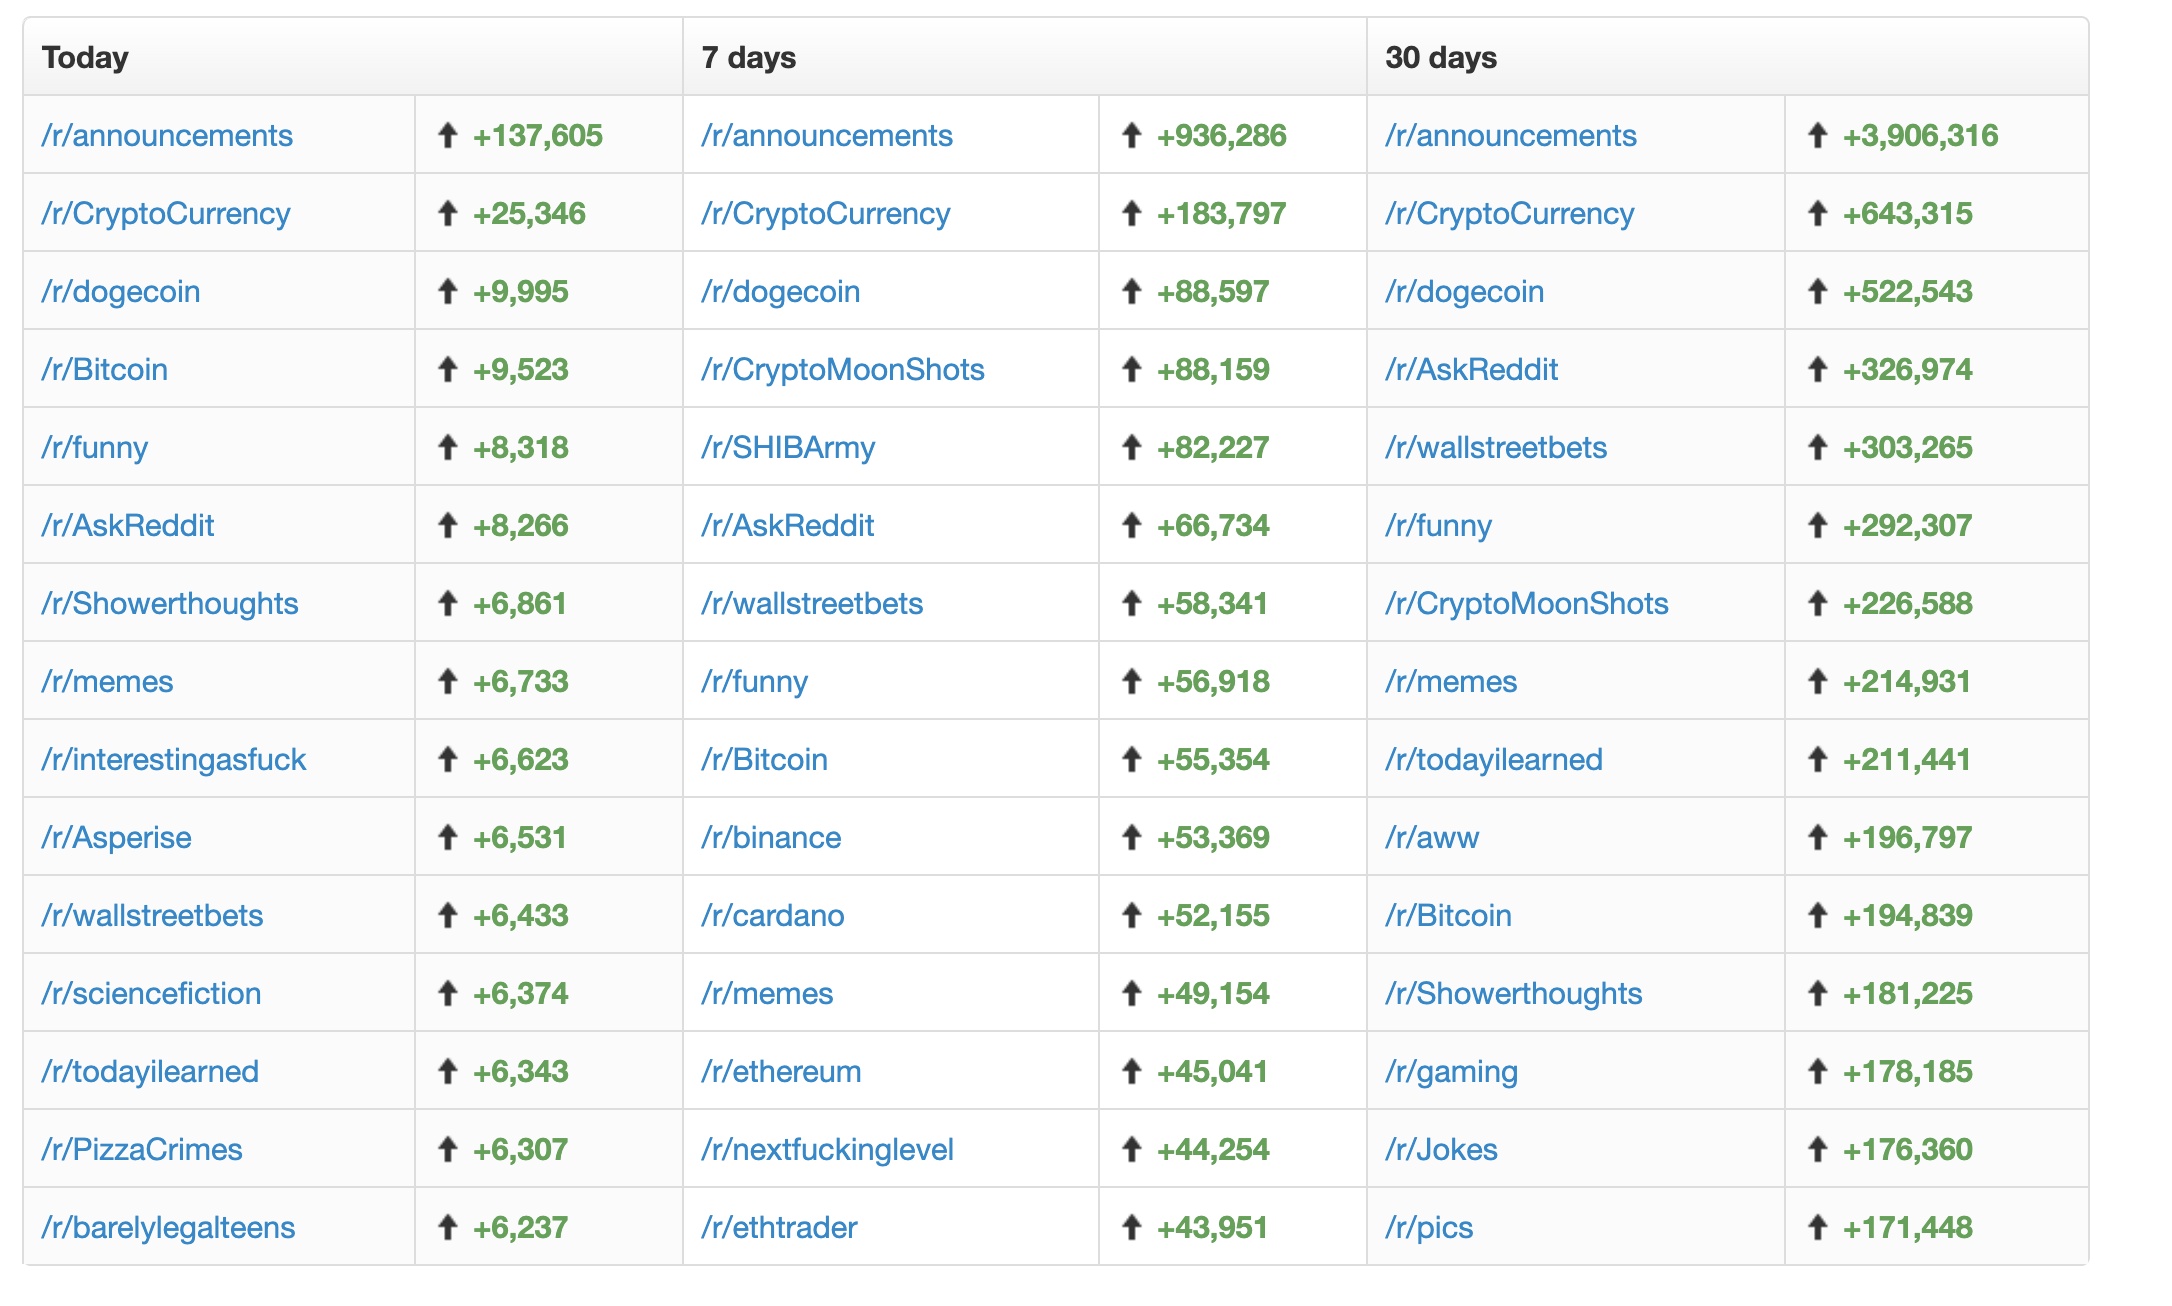2172x1306 pixels.
Task: Visit the /r/cardano link
Action: click(x=773, y=915)
